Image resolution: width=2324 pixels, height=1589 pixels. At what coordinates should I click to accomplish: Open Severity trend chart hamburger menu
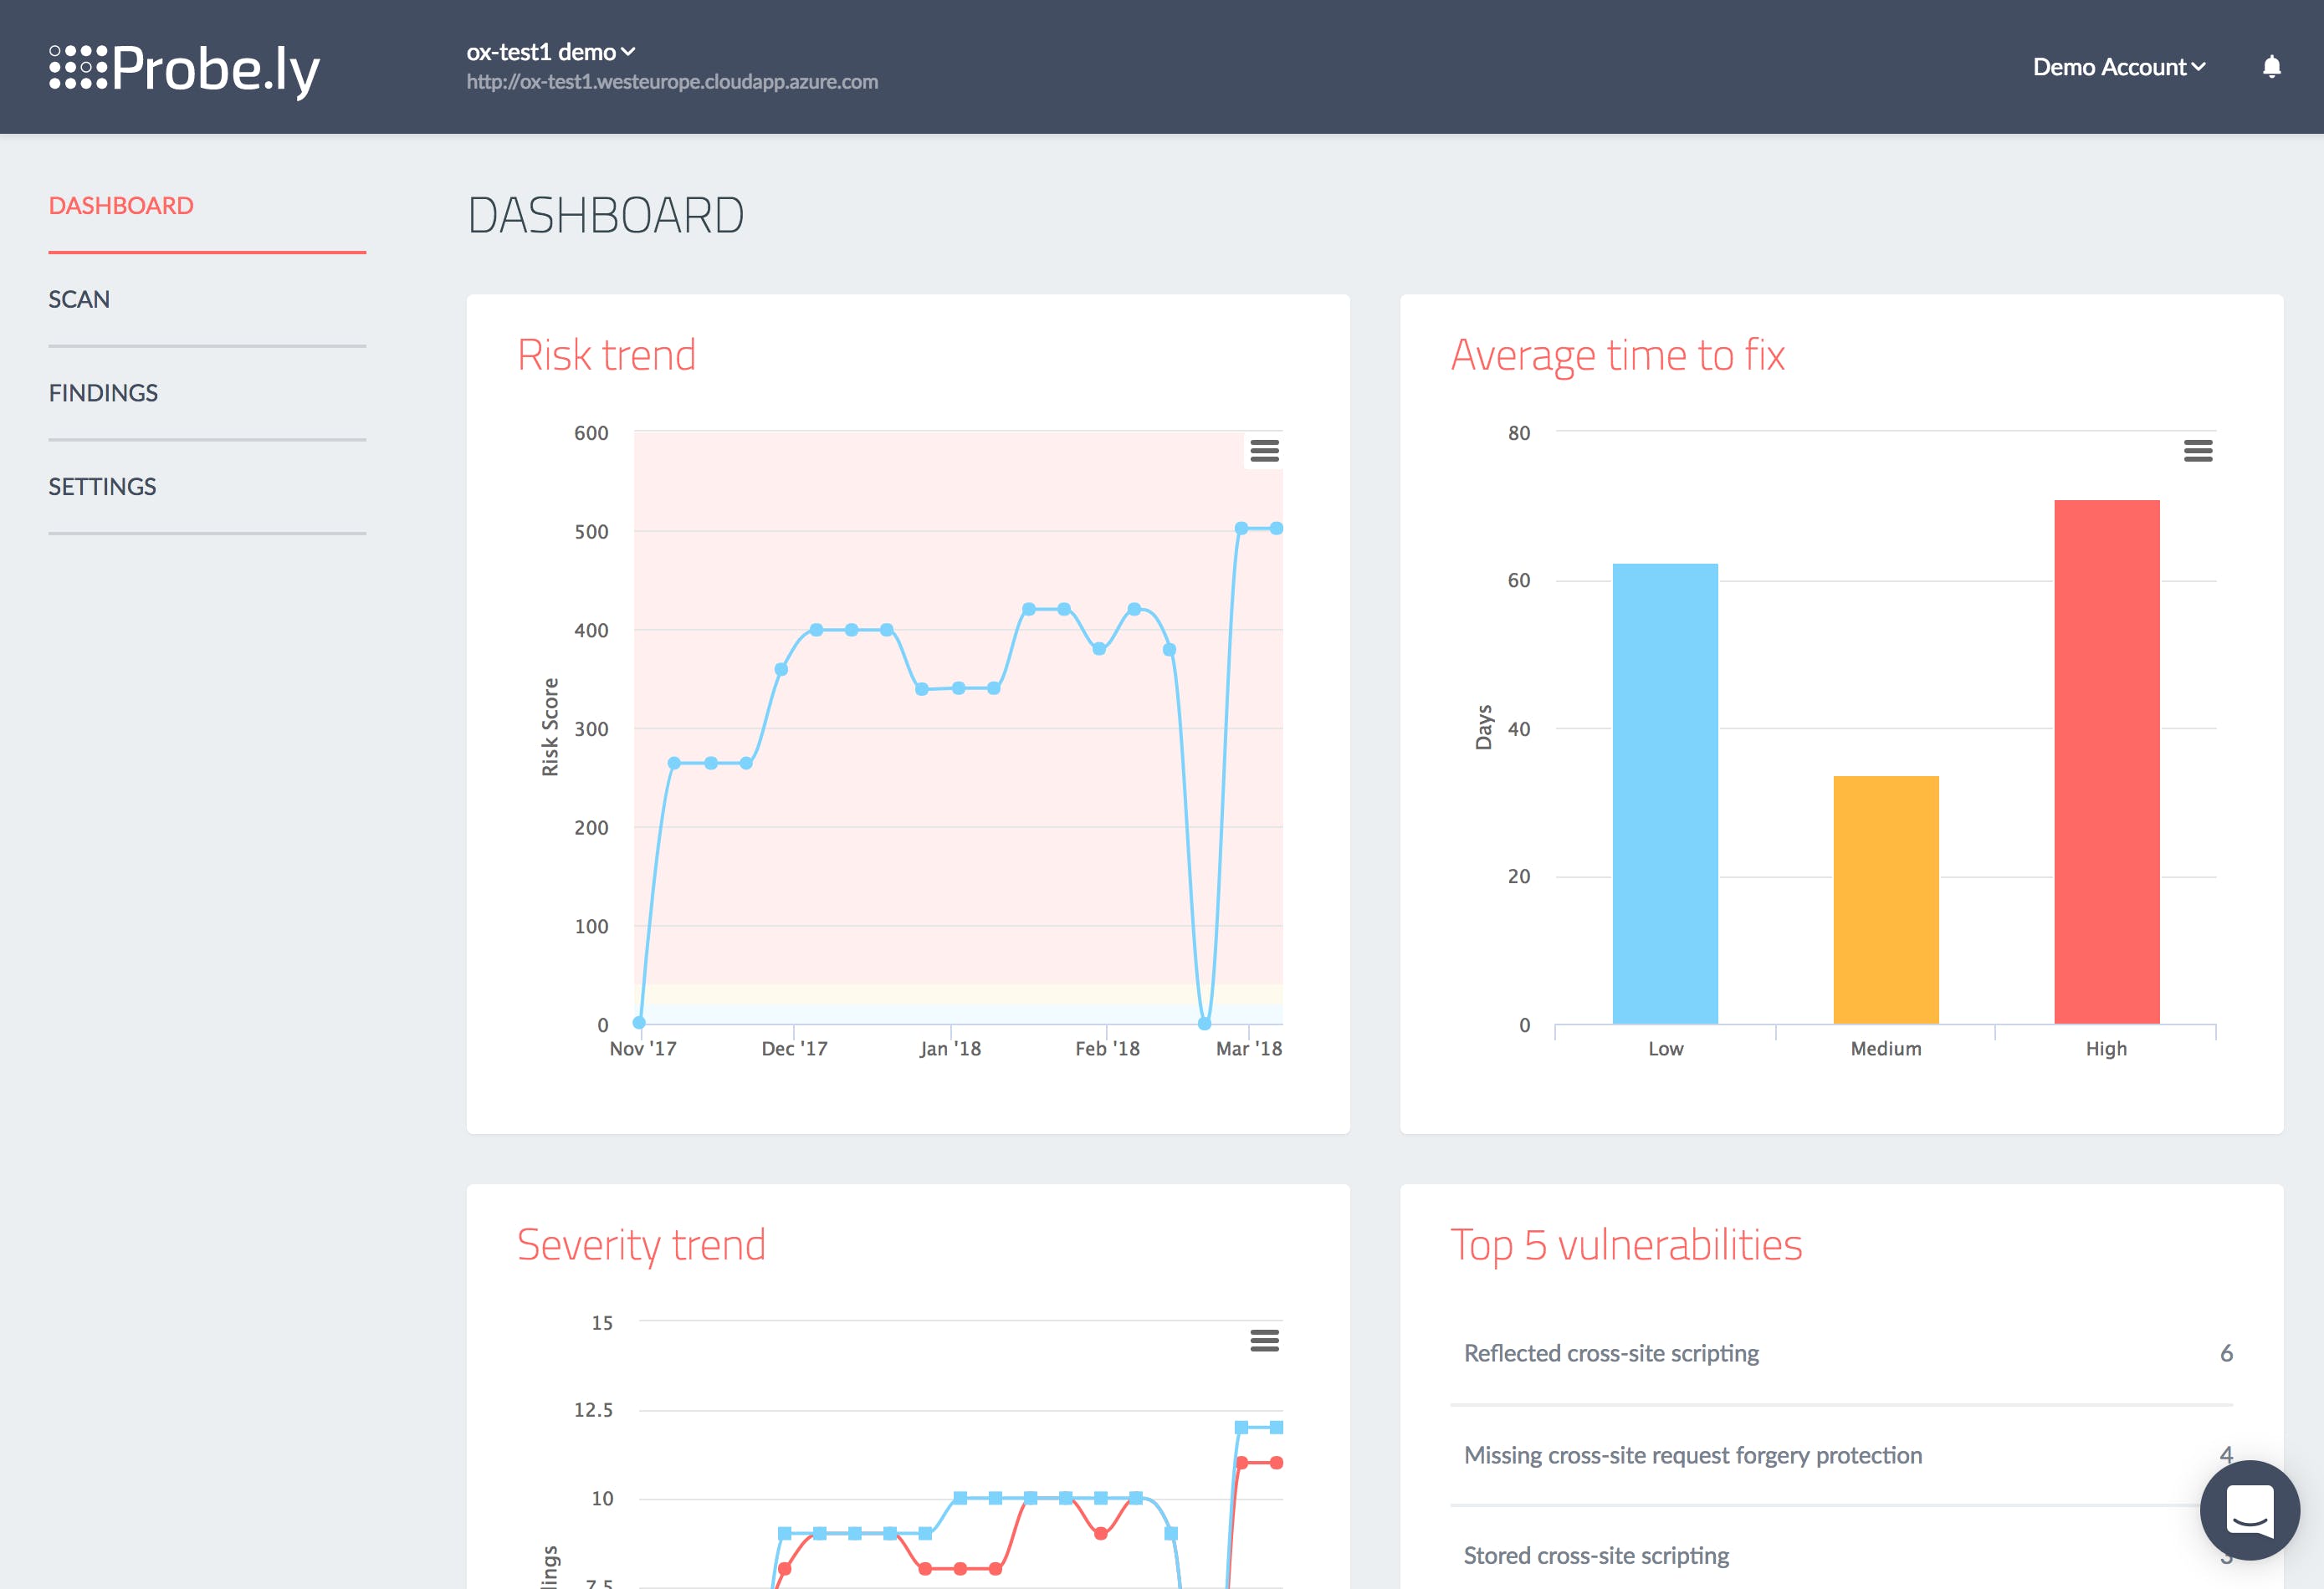click(1264, 1340)
